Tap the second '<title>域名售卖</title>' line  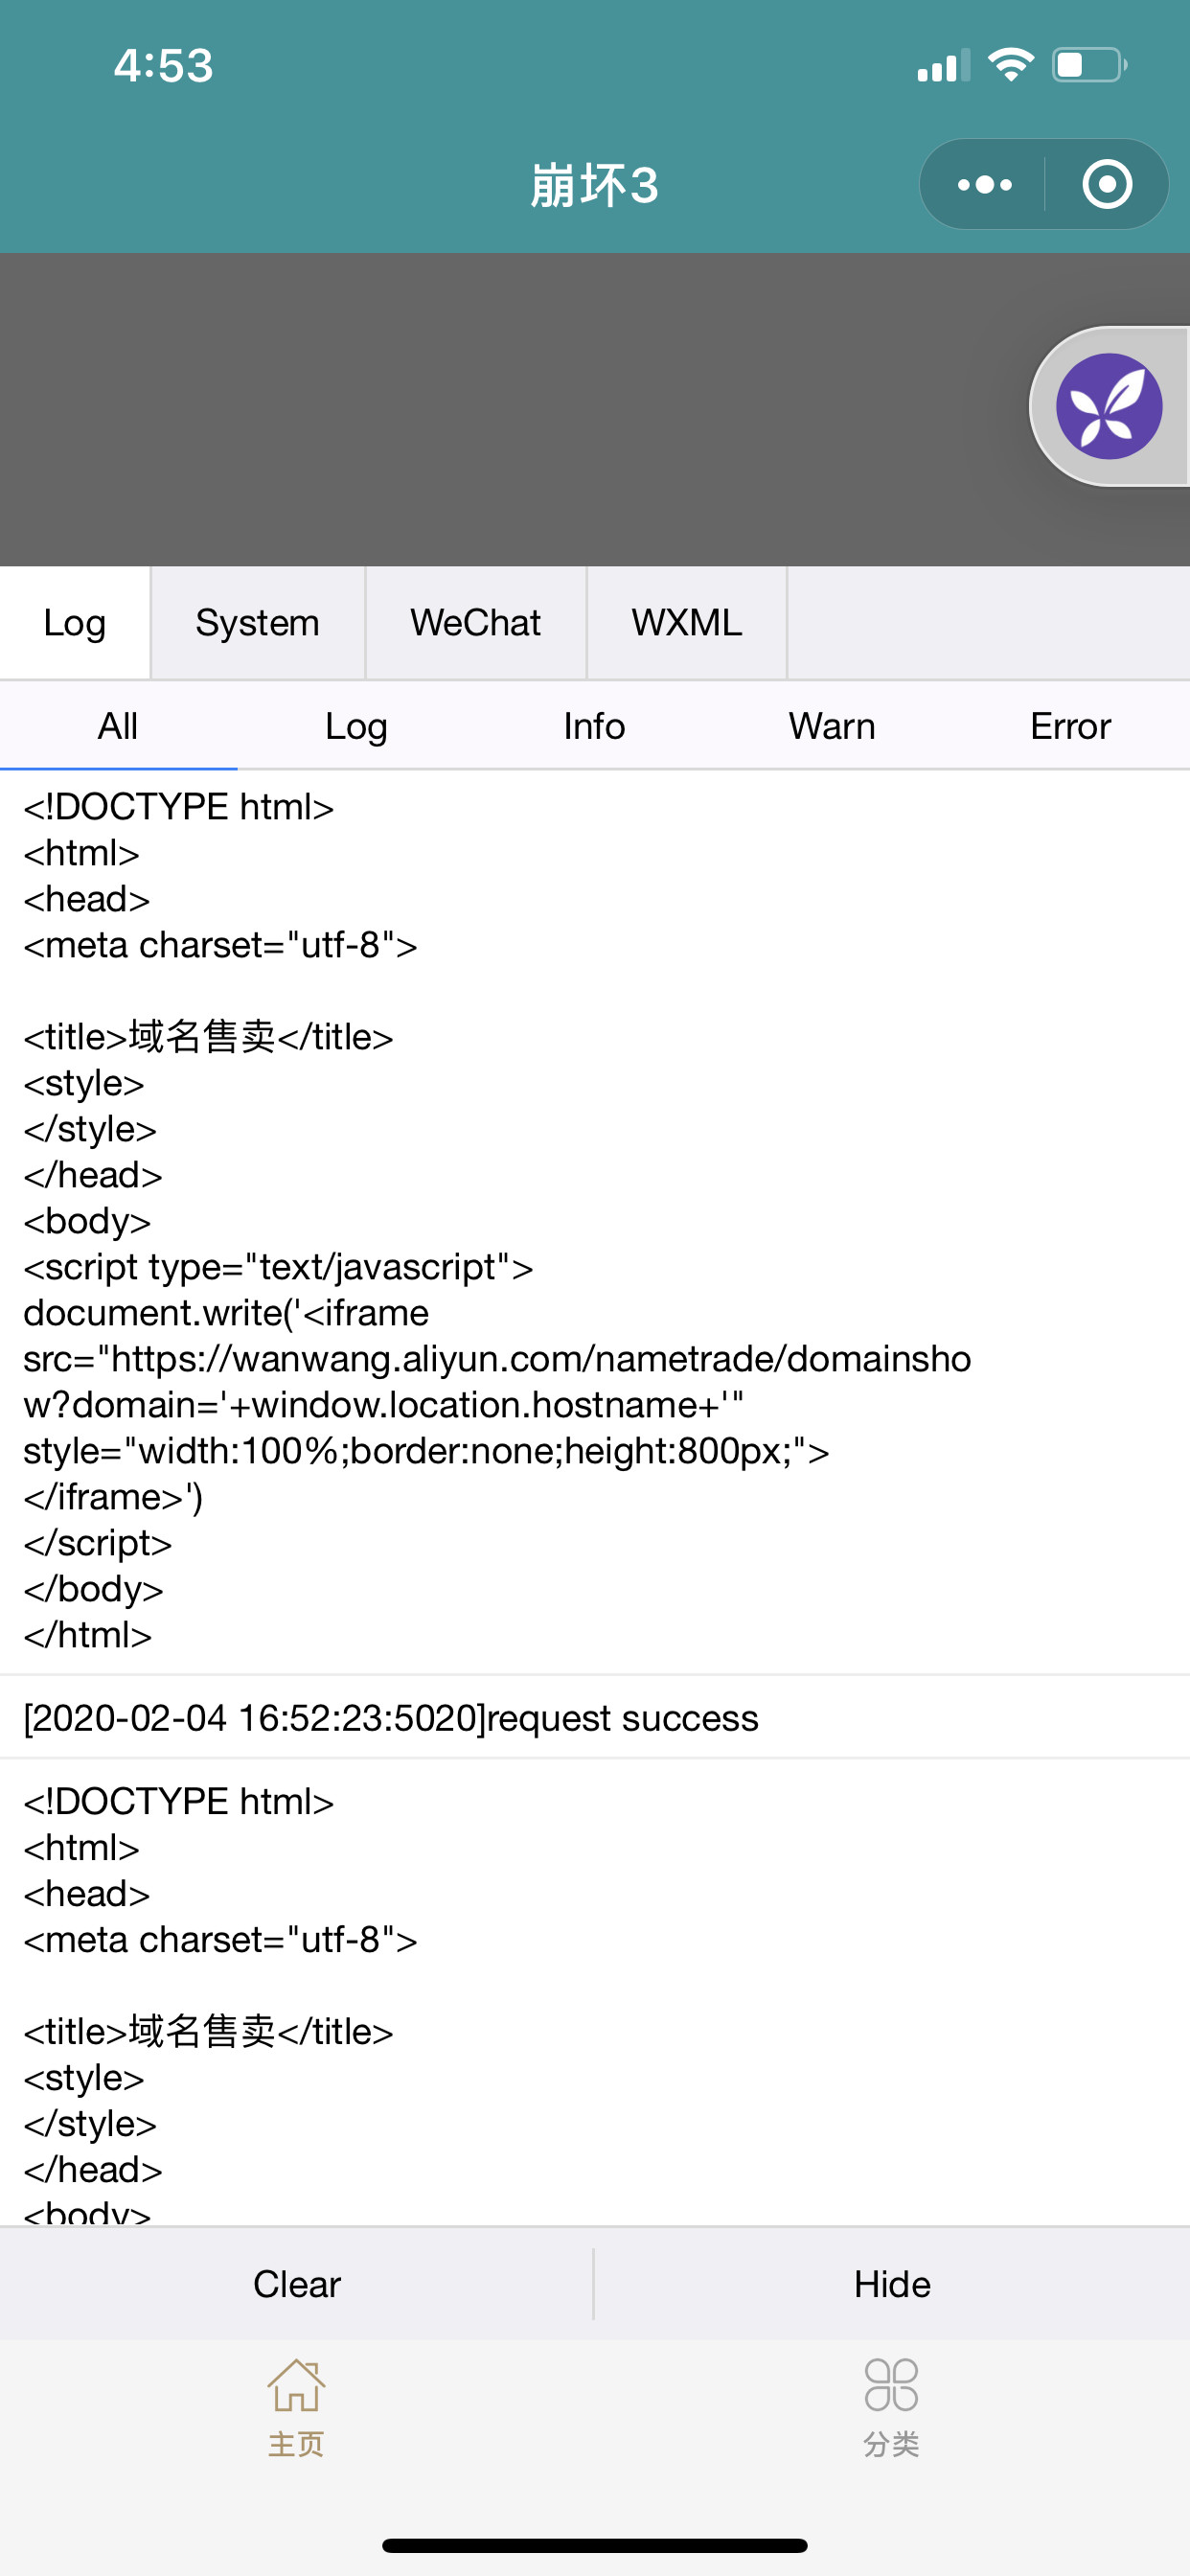pyautogui.click(x=208, y=2031)
